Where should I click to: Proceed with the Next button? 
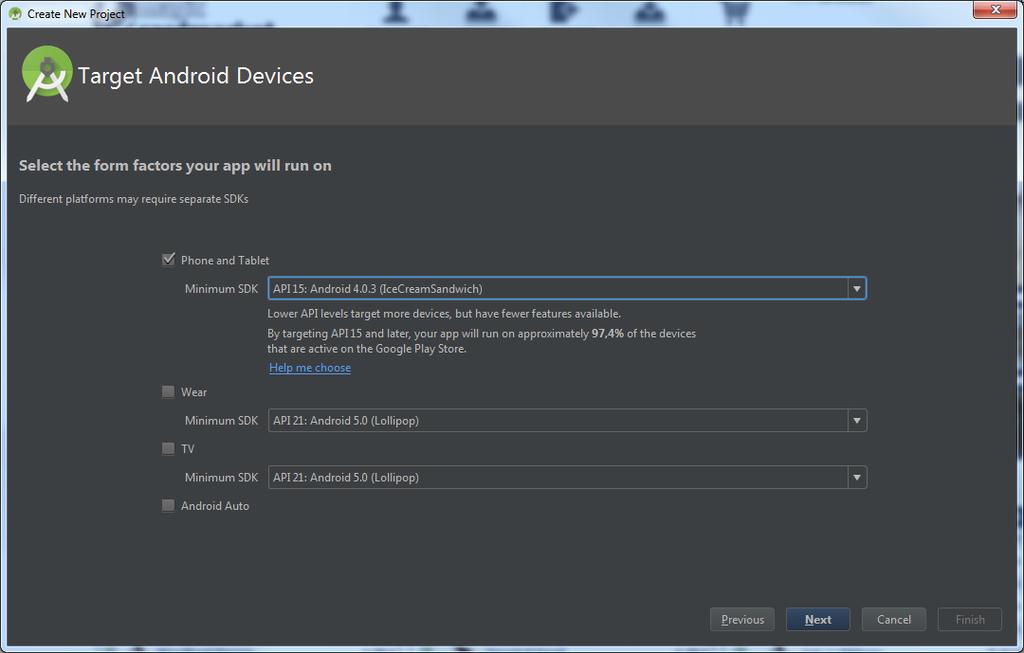coord(818,619)
